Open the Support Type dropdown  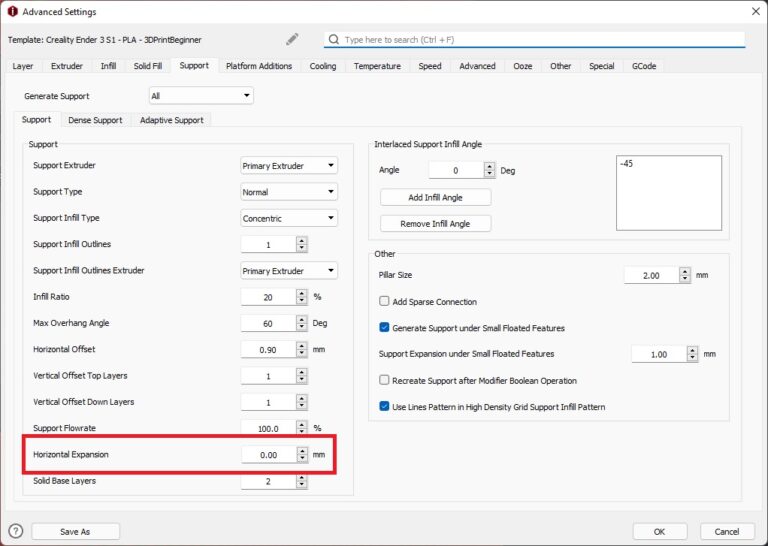point(289,192)
